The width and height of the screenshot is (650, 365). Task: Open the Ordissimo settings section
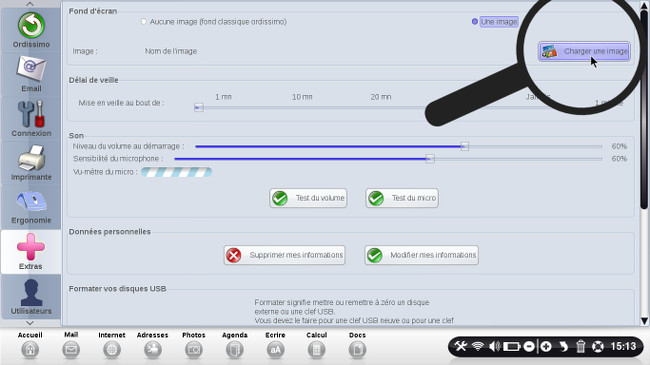coord(31,30)
